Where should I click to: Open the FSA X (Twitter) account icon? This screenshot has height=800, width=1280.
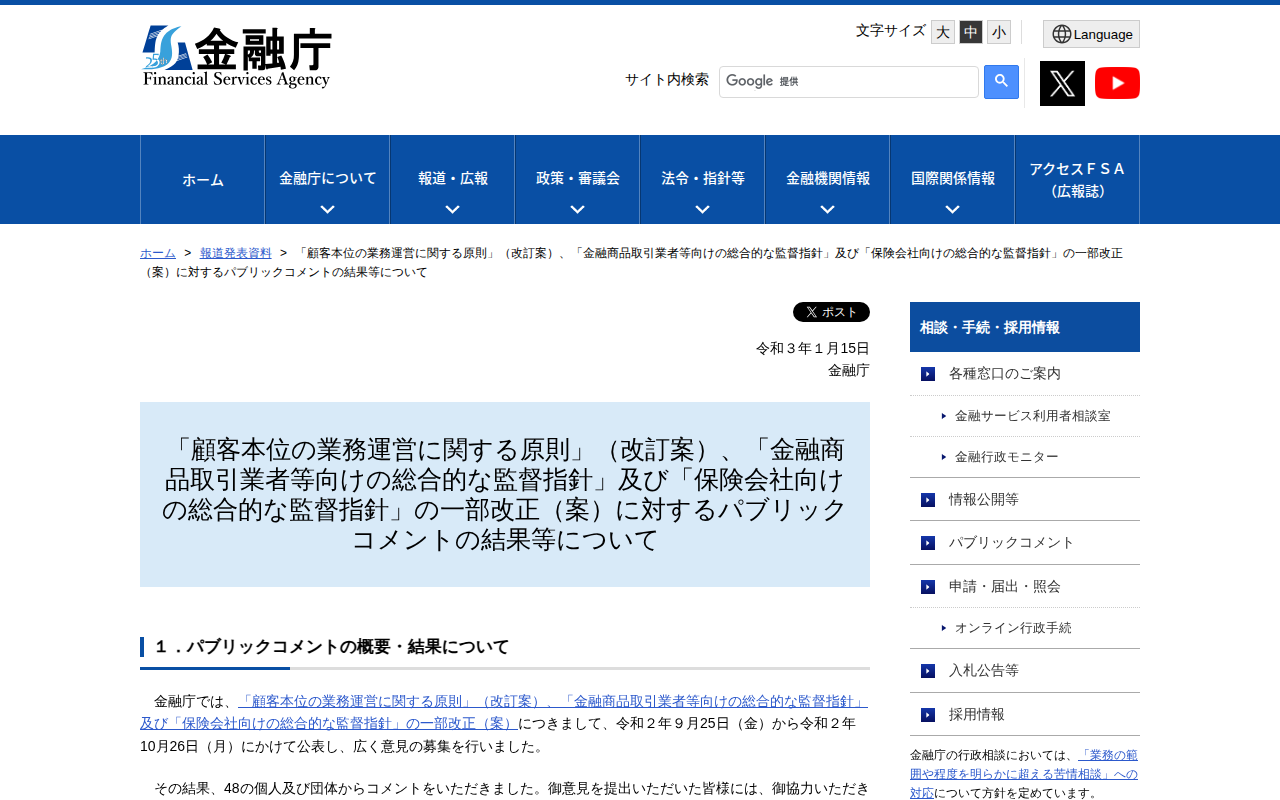point(1062,82)
